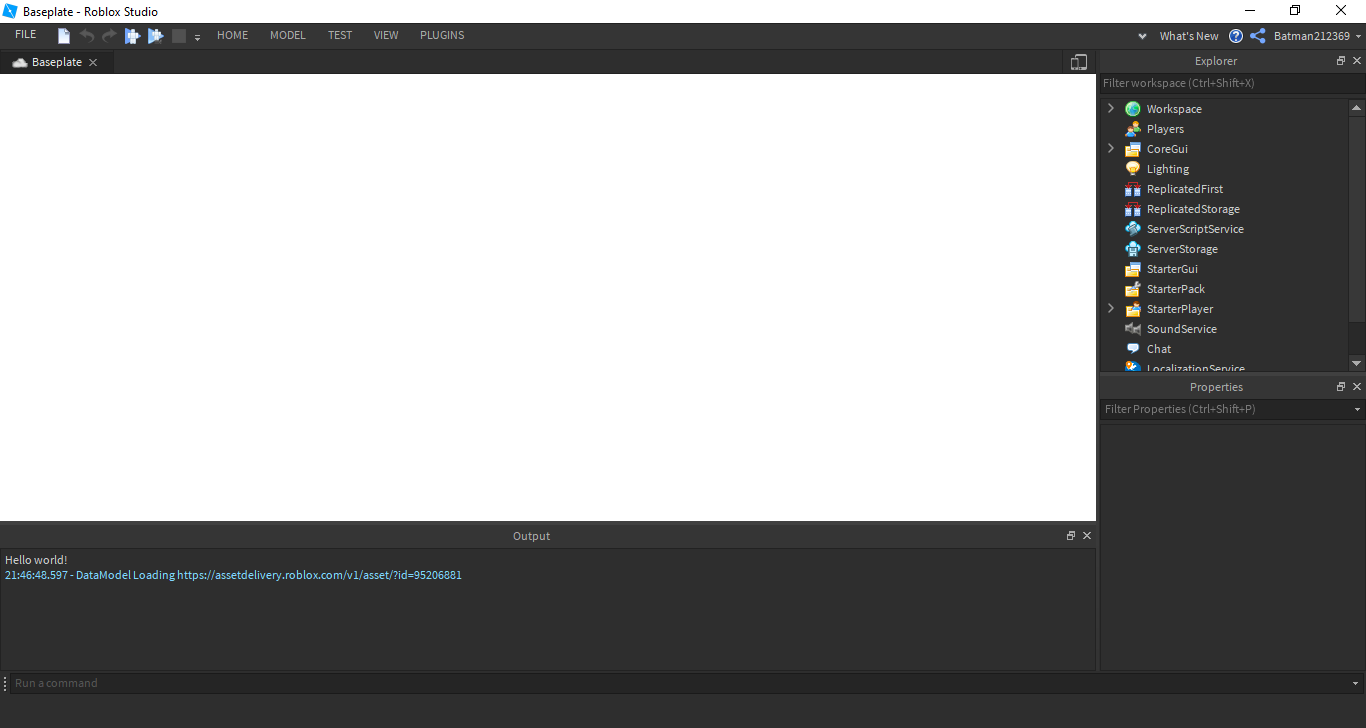Image resolution: width=1366 pixels, height=728 pixels.
Task: Select the LocalizationService row in Explorer
Action: click(1224, 367)
